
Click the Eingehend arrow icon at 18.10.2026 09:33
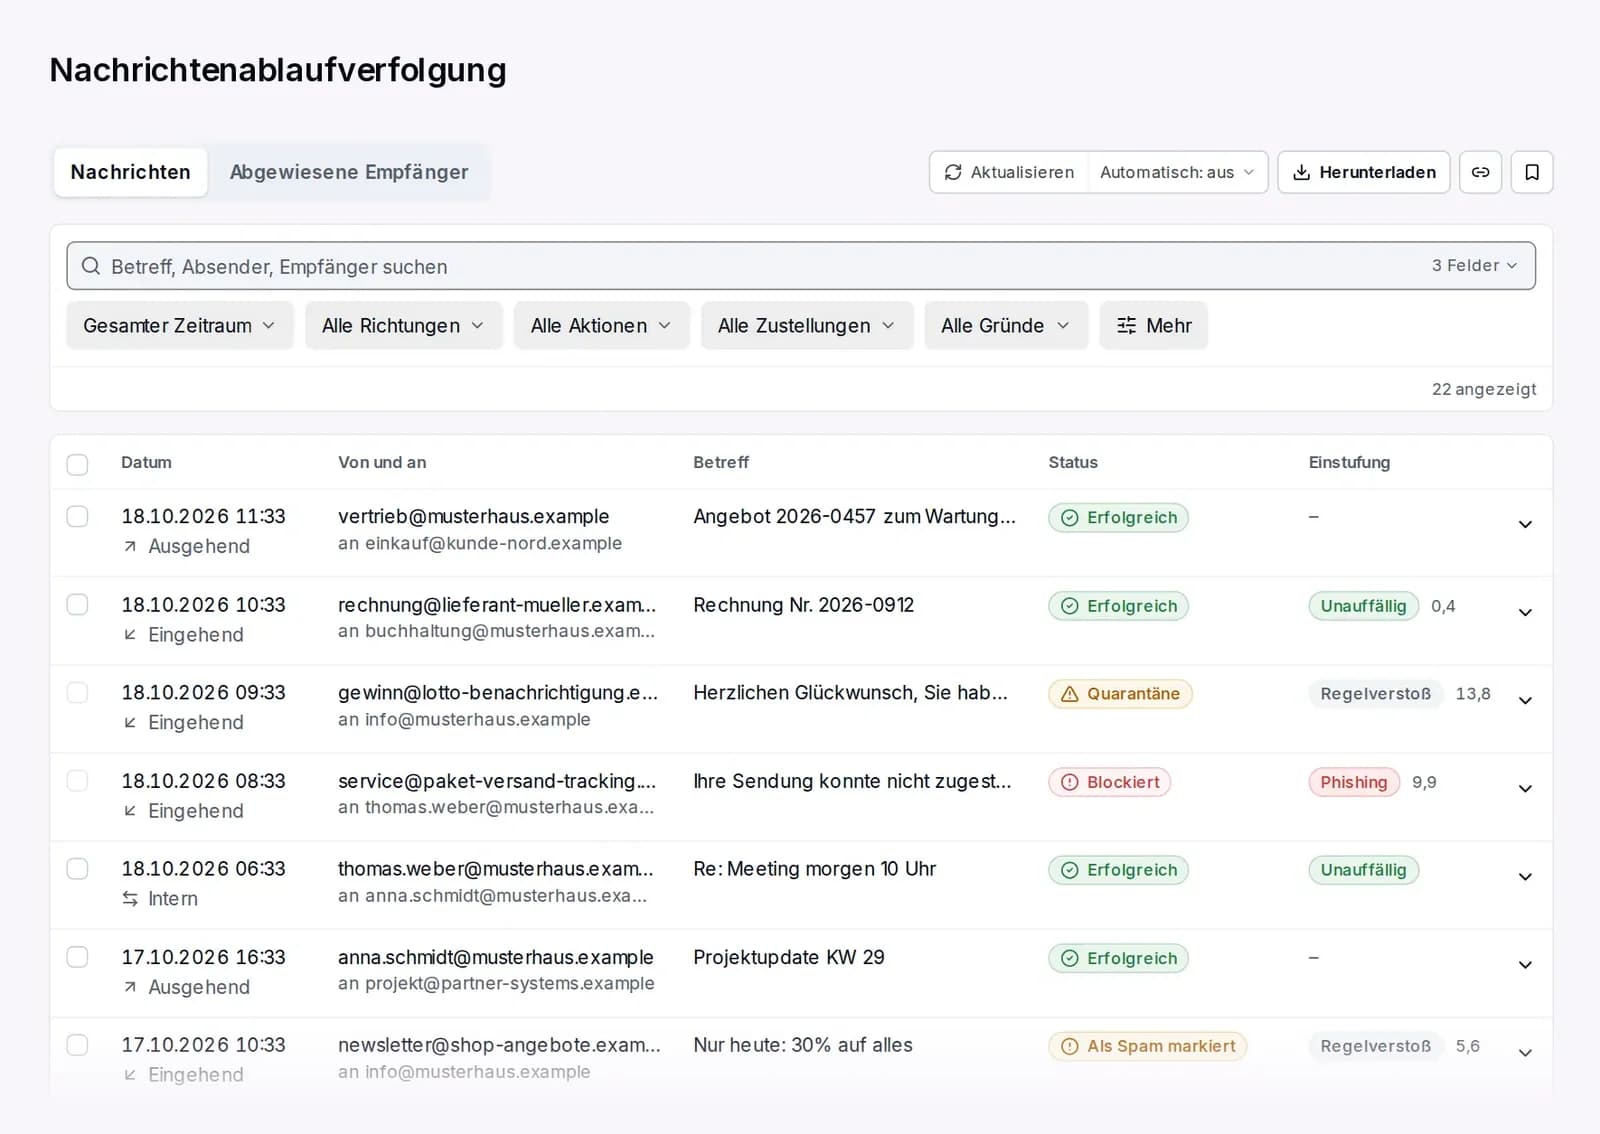[x=130, y=722]
